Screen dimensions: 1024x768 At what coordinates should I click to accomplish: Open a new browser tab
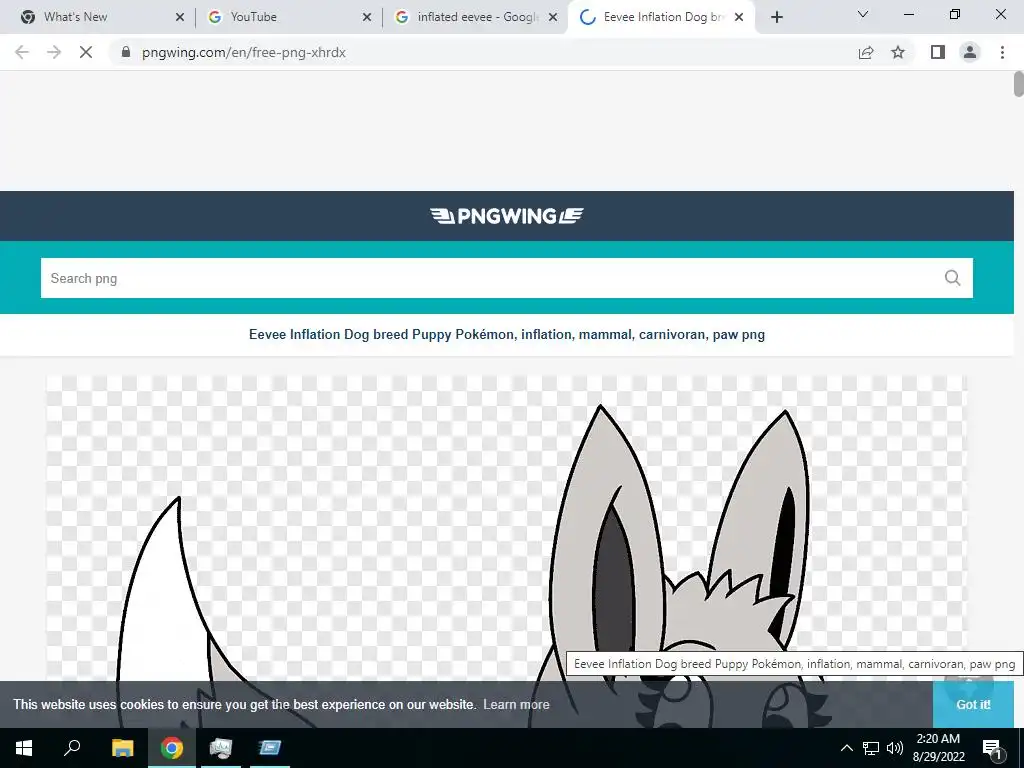coord(776,18)
